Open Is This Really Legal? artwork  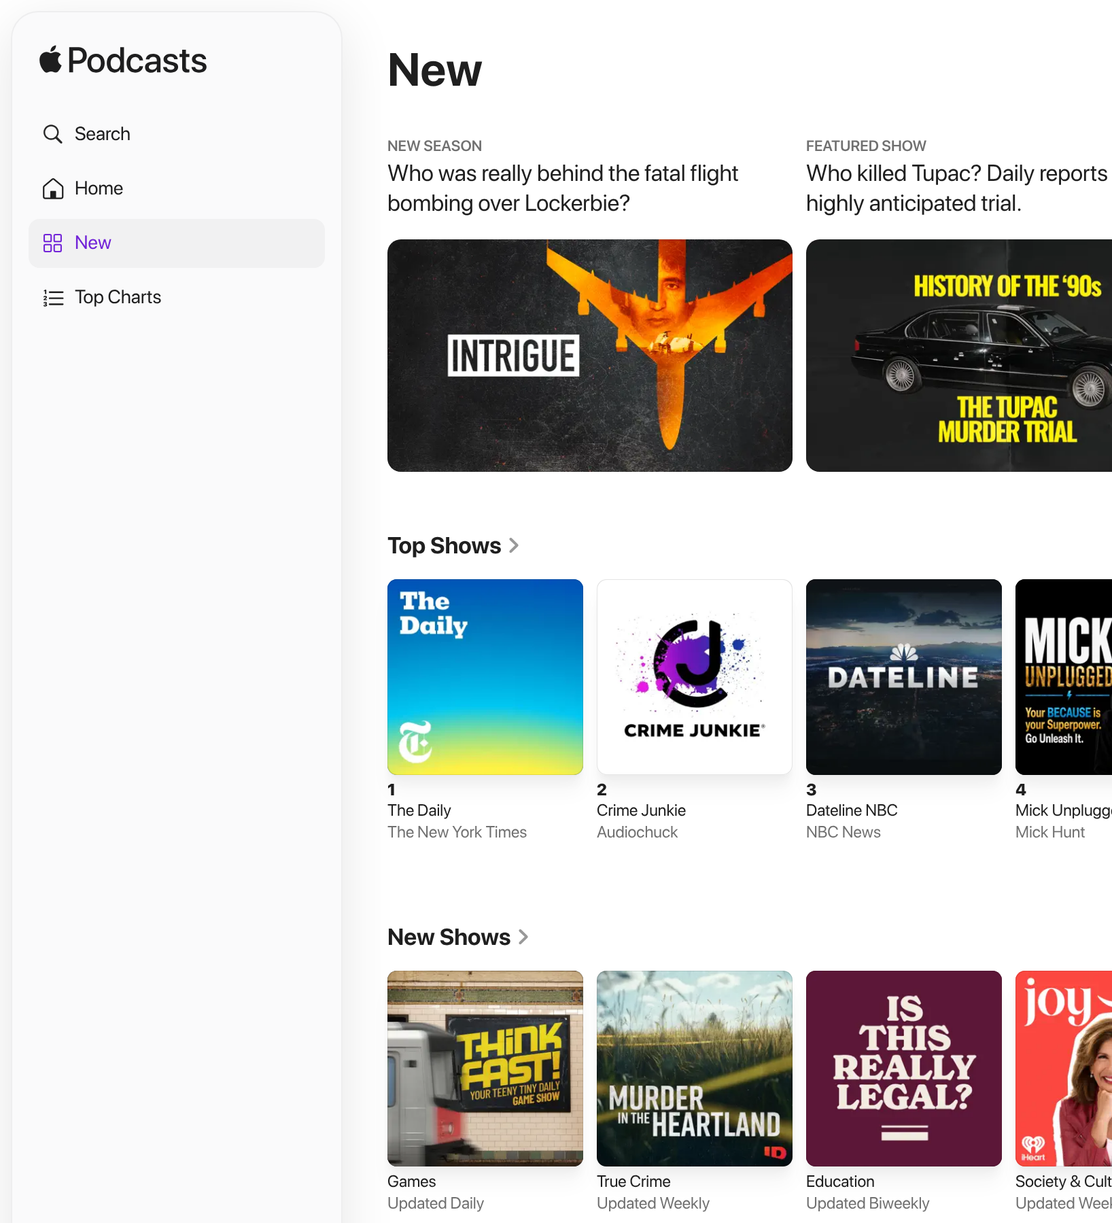[x=904, y=1068]
